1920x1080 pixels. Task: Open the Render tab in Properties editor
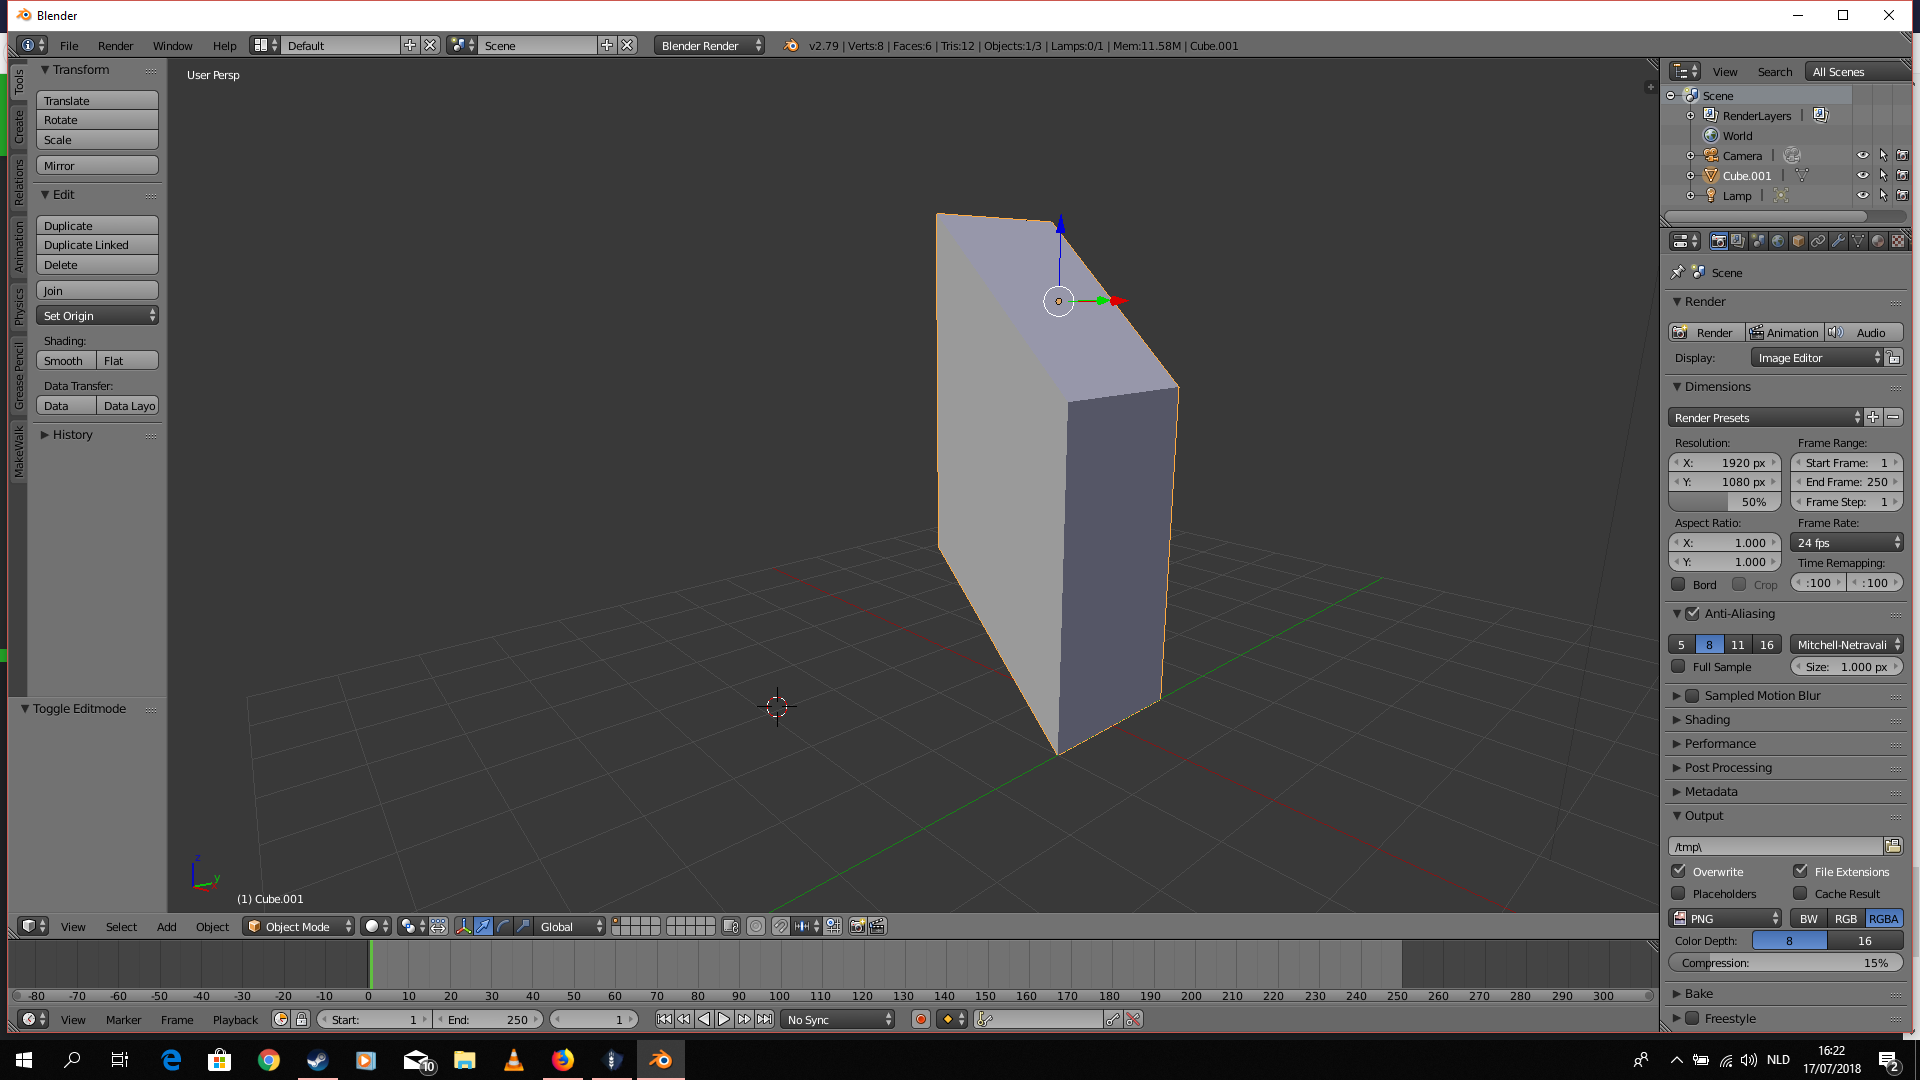1718,241
